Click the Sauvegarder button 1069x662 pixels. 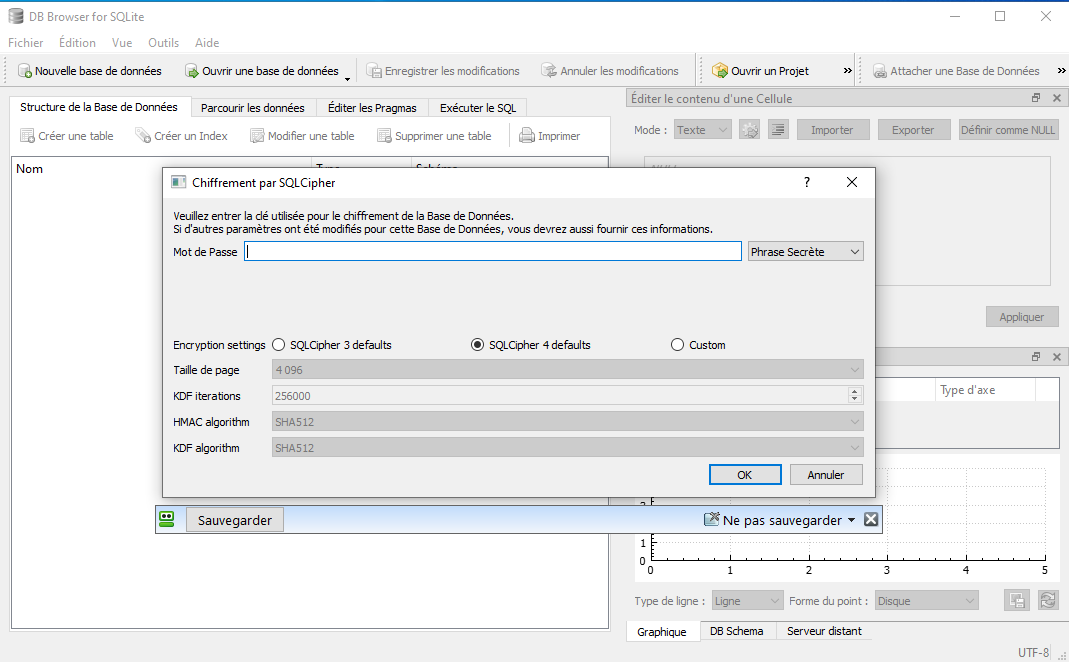click(x=234, y=519)
